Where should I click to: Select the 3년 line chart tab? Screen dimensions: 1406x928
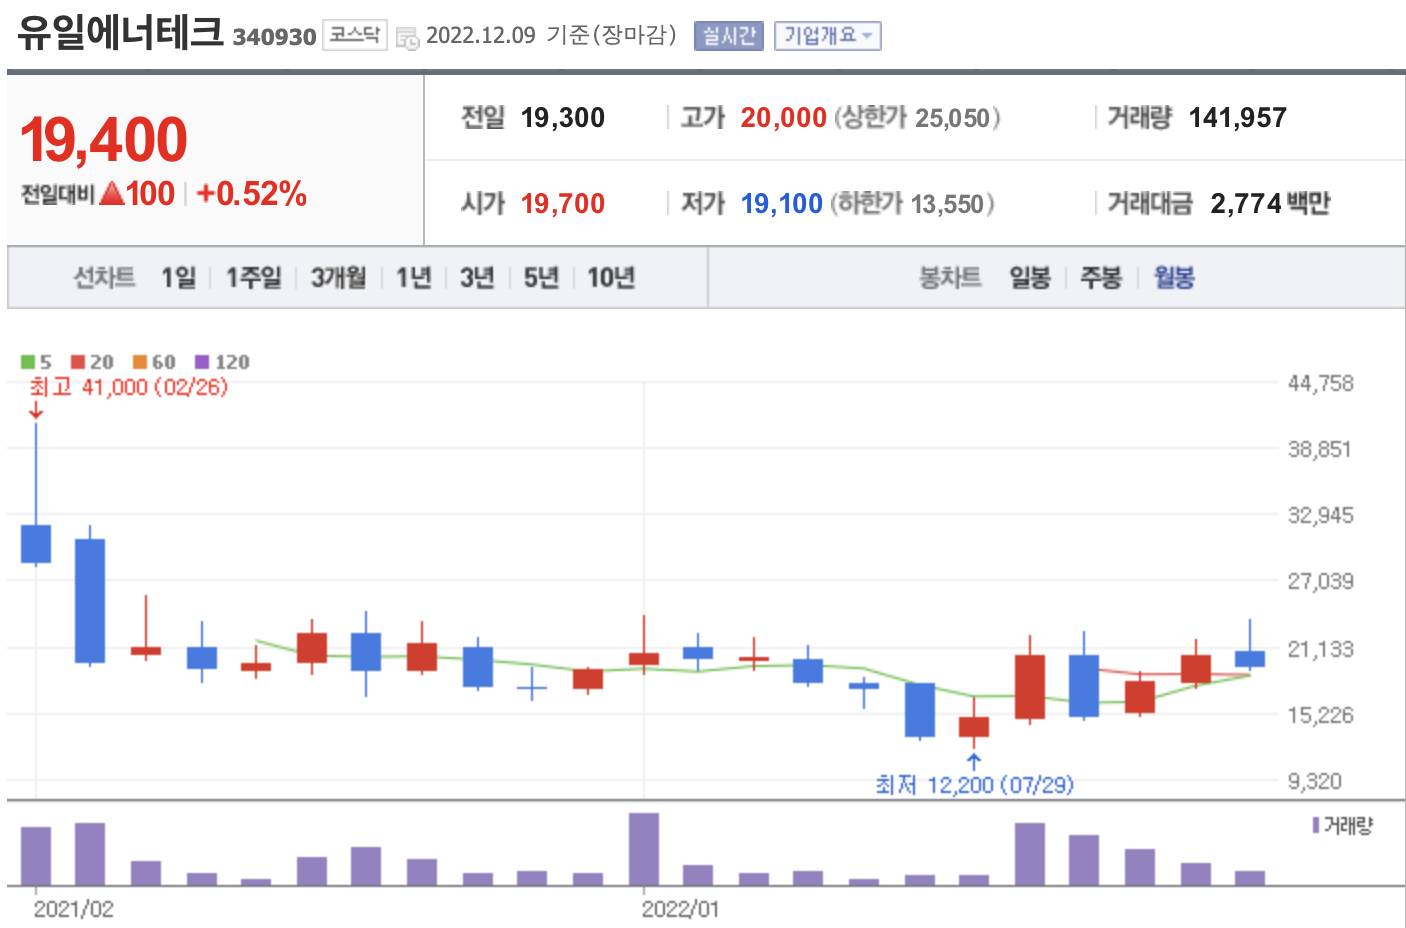[x=478, y=277]
